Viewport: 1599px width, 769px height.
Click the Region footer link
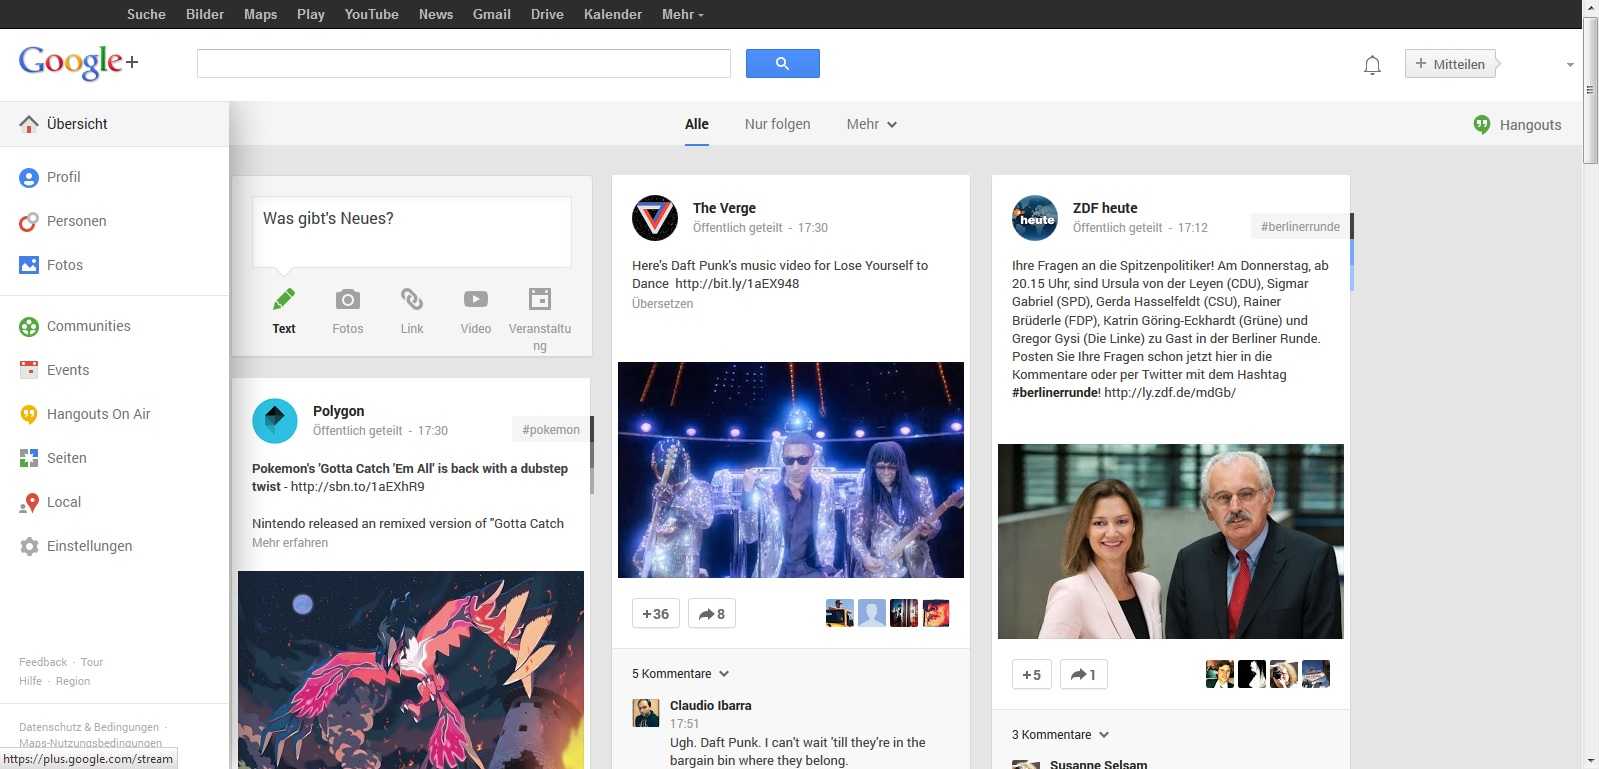73,681
